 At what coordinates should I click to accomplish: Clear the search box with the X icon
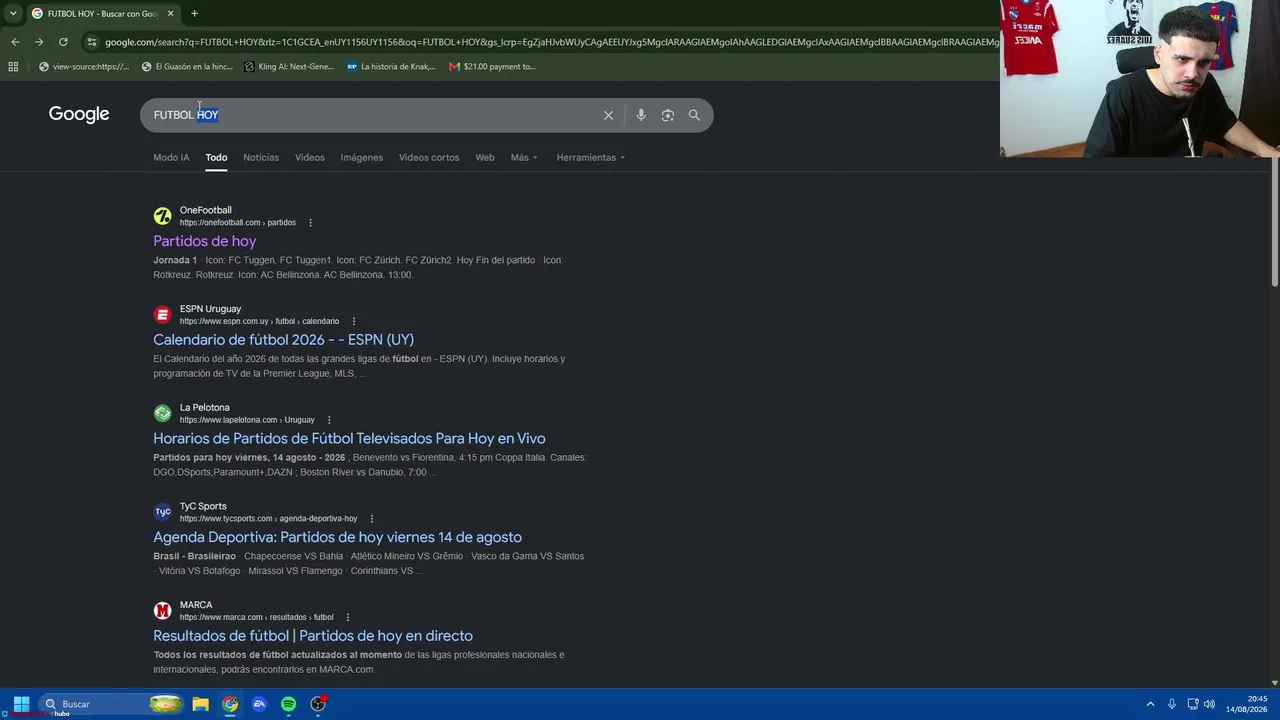point(608,115)
